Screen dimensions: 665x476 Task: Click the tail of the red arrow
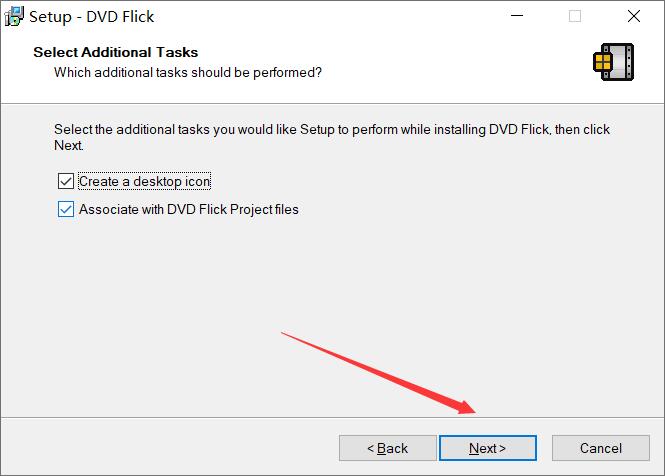coord(285,334)
